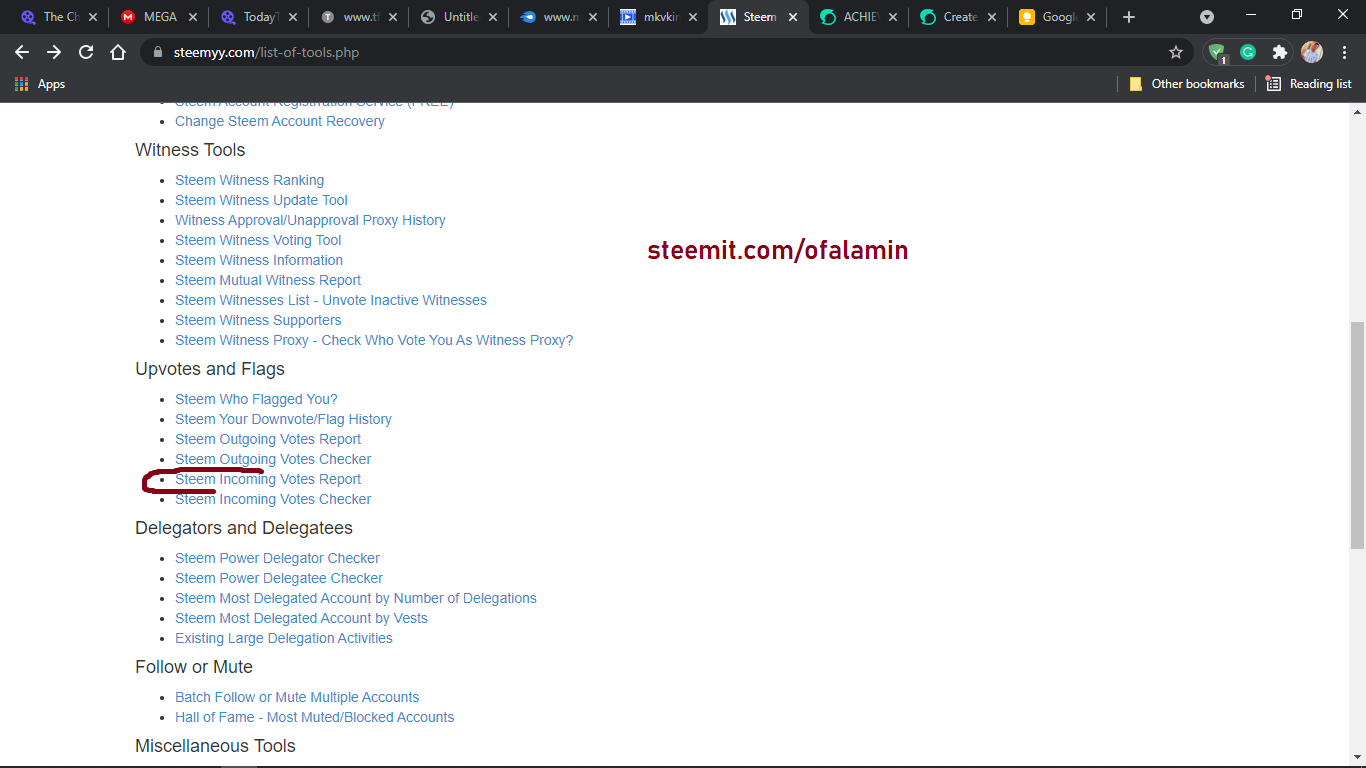Screen dimensions: 1366x768
Task: Open Steem Witness Information link
Action: pos(259,260)
